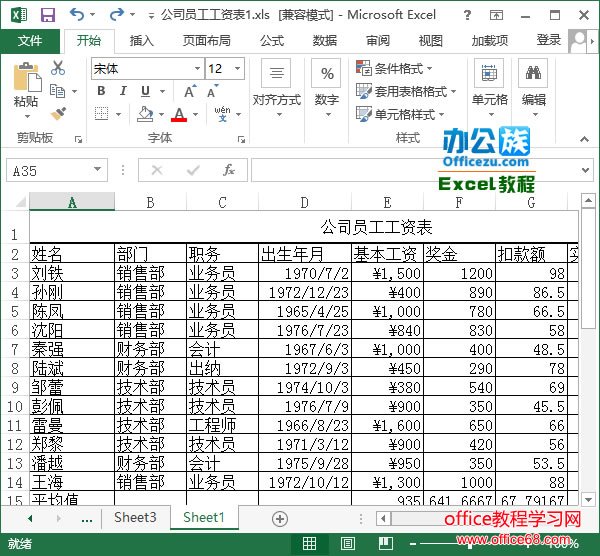
Task: Open the 剪贴板 clipboard dialog launcher
Action: 78,140
